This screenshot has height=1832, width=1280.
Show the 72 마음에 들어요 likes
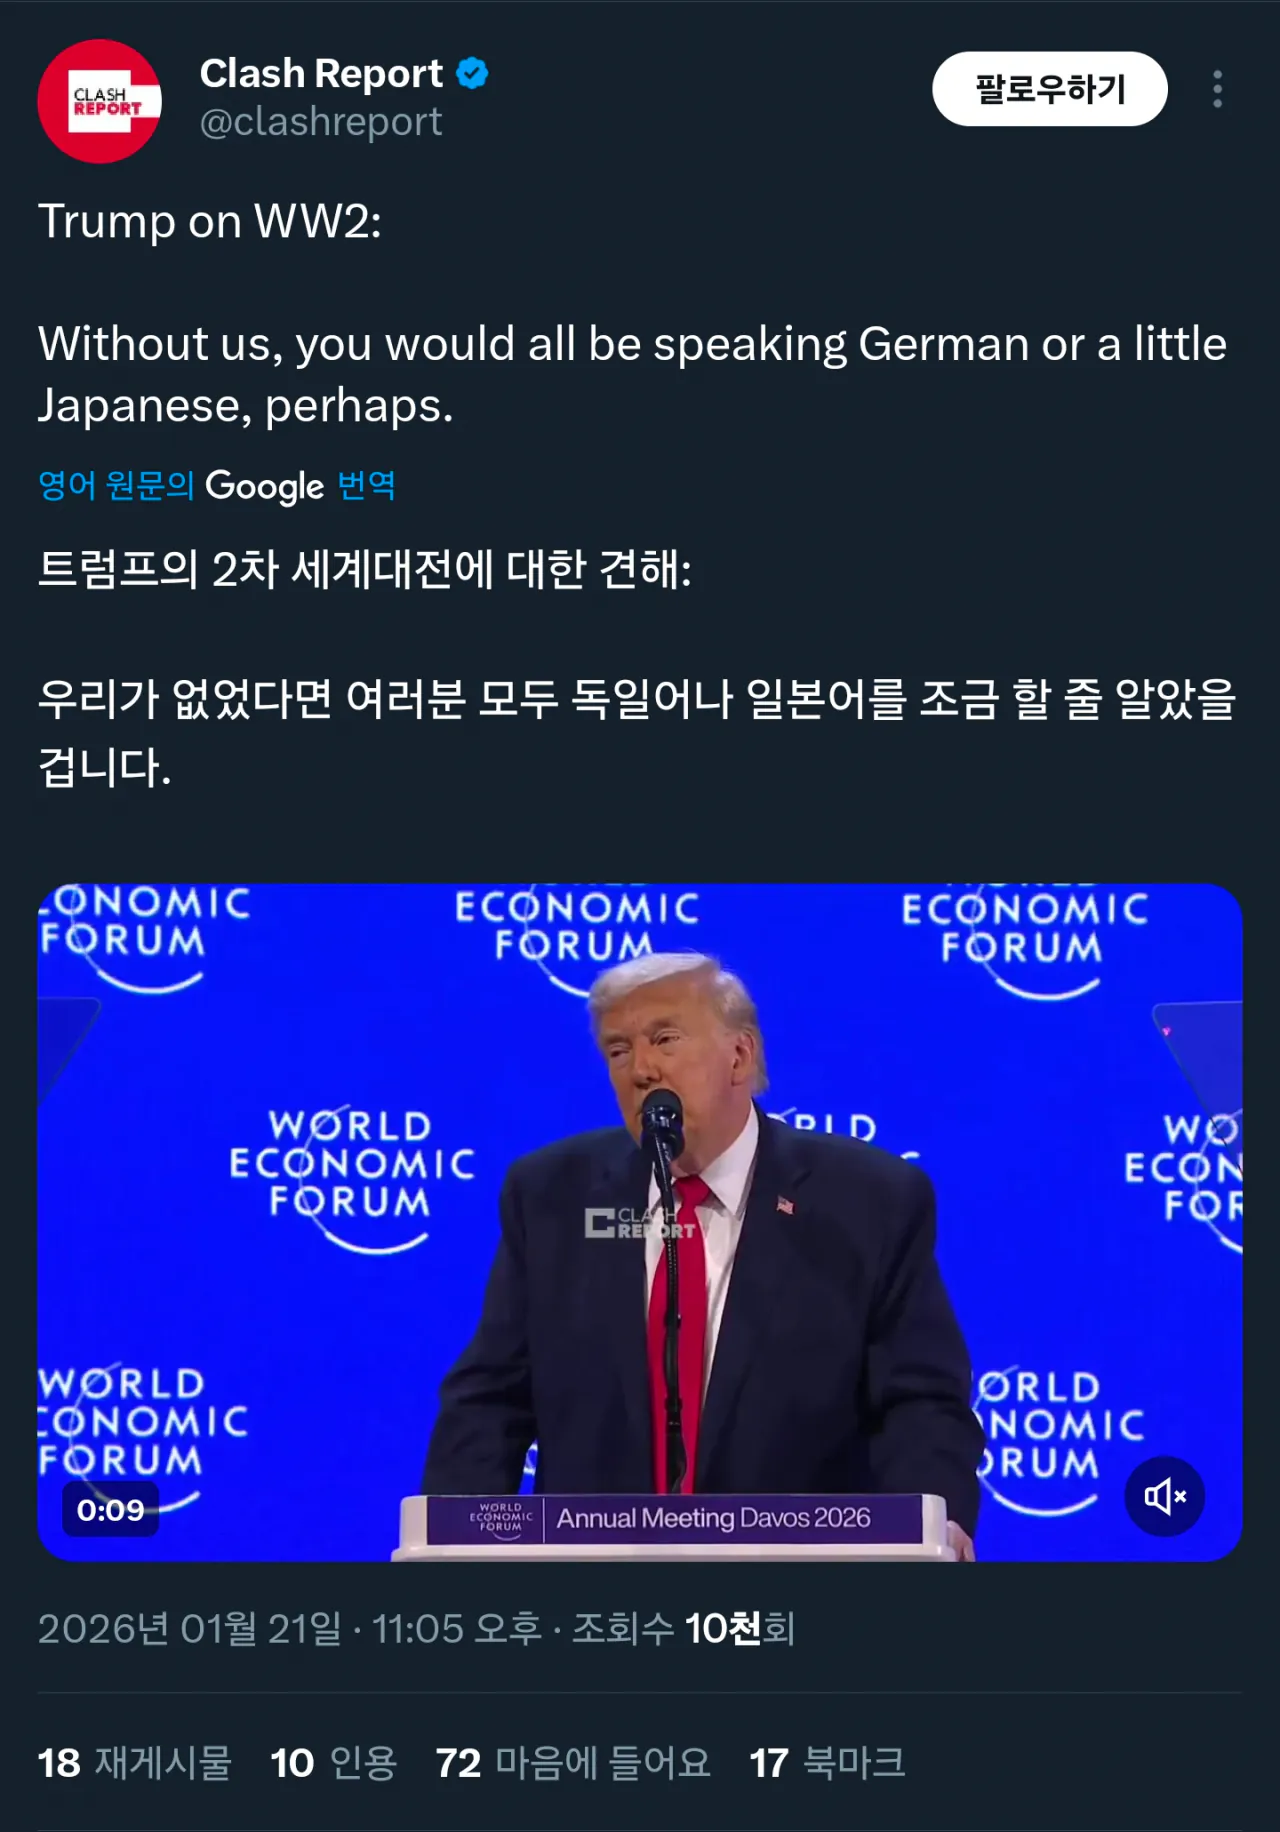(x=573, y=1763)
